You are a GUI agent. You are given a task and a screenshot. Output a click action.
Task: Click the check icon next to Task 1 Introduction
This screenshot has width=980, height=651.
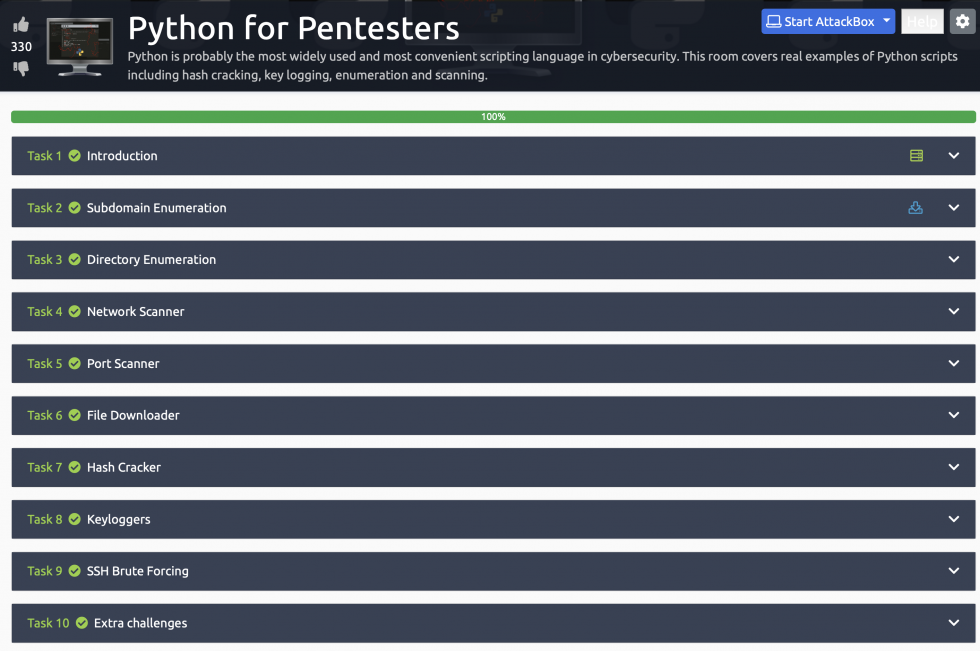(x=74, y=155)
